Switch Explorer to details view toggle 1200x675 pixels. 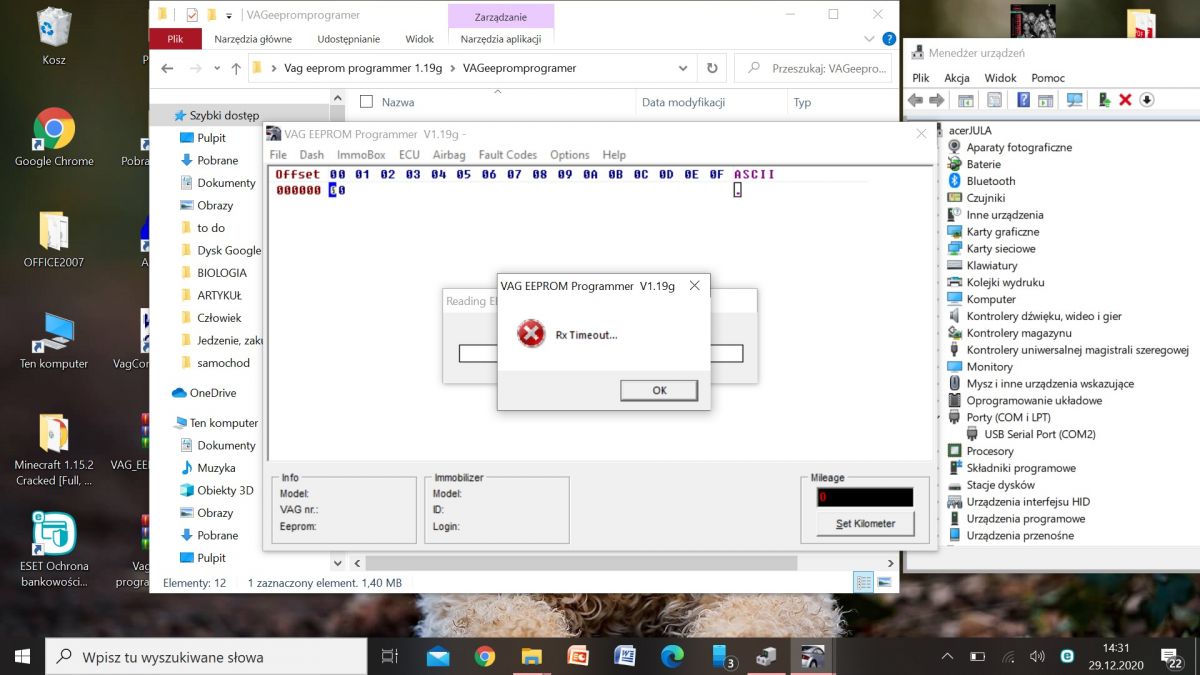(863, 582)
